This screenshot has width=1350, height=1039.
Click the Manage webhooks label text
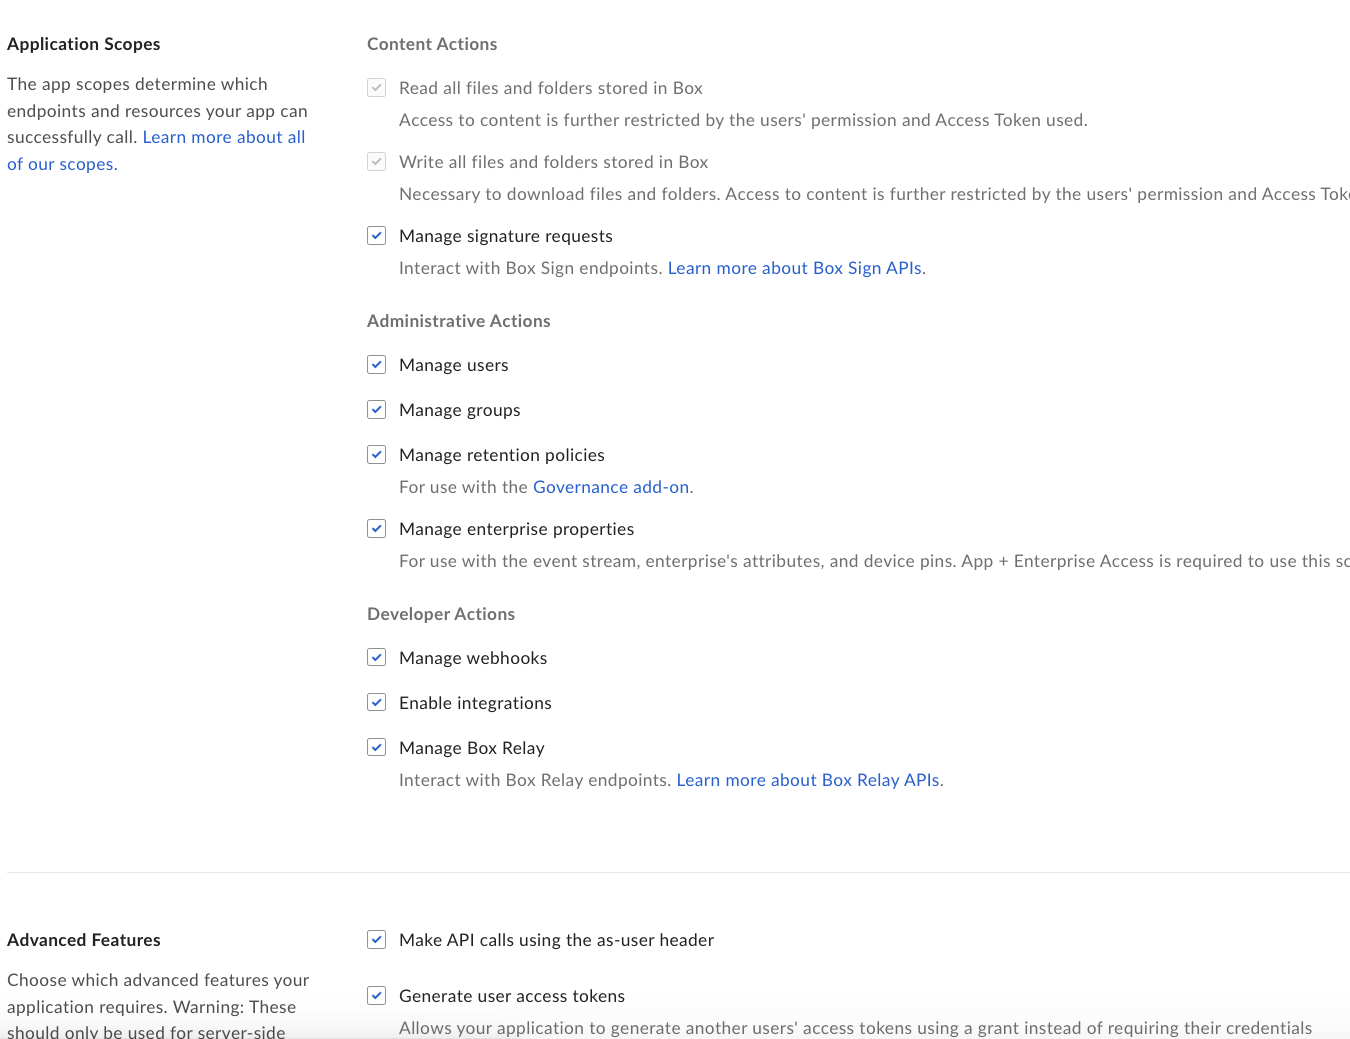[x=473, y=658]
